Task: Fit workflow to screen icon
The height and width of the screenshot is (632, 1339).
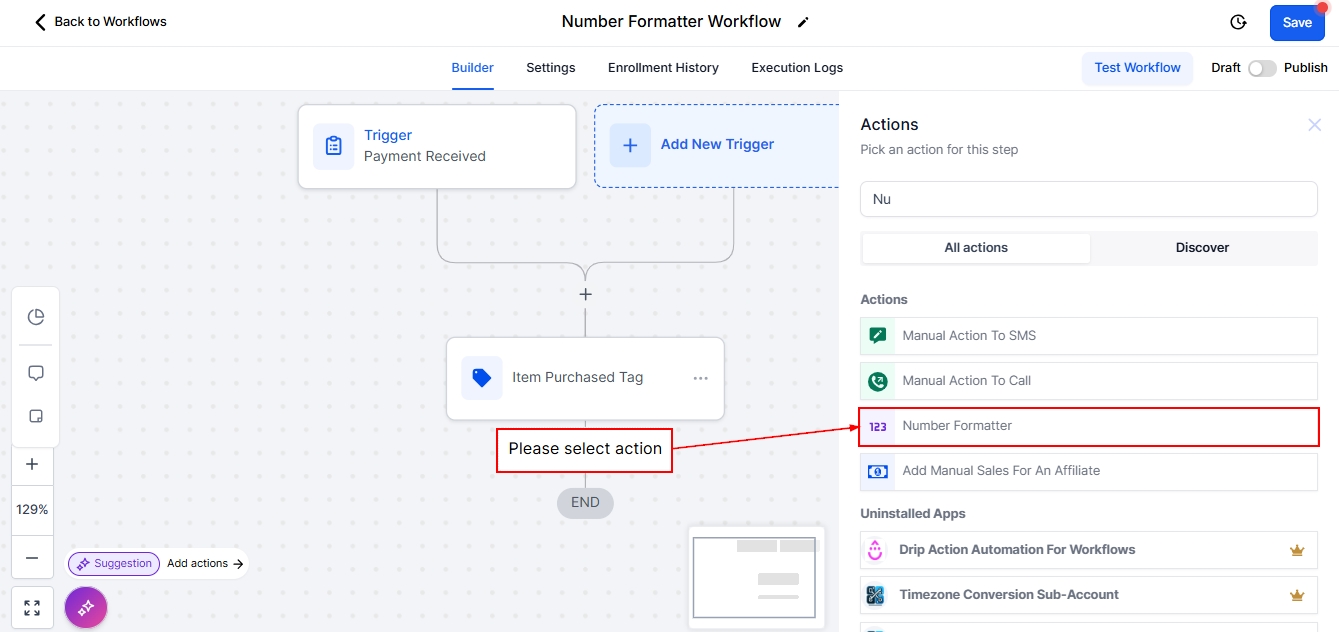Action: point(32,607)
